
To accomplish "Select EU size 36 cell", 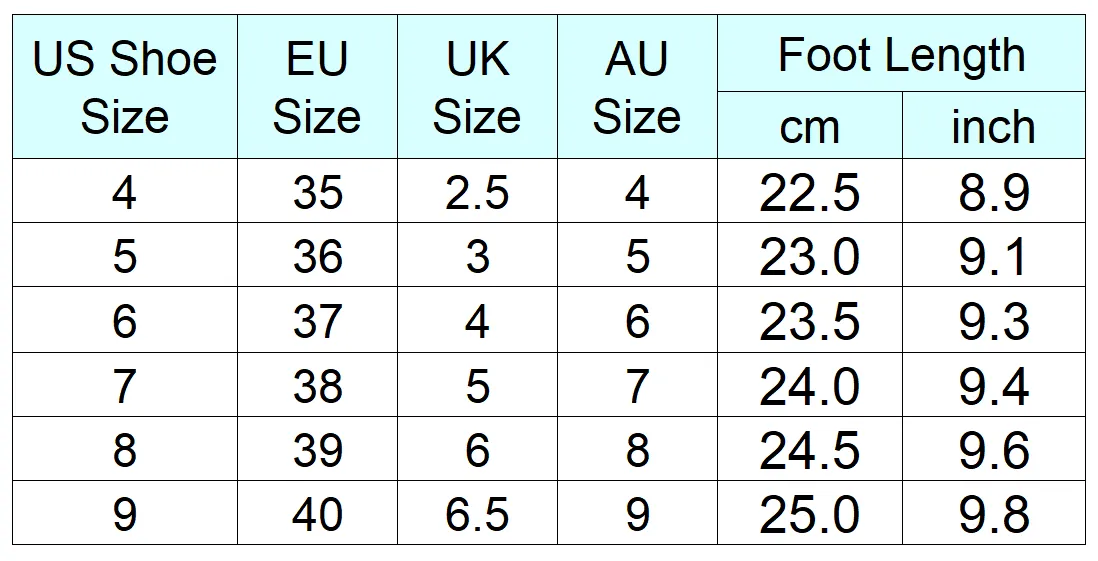I will point(317,255).
